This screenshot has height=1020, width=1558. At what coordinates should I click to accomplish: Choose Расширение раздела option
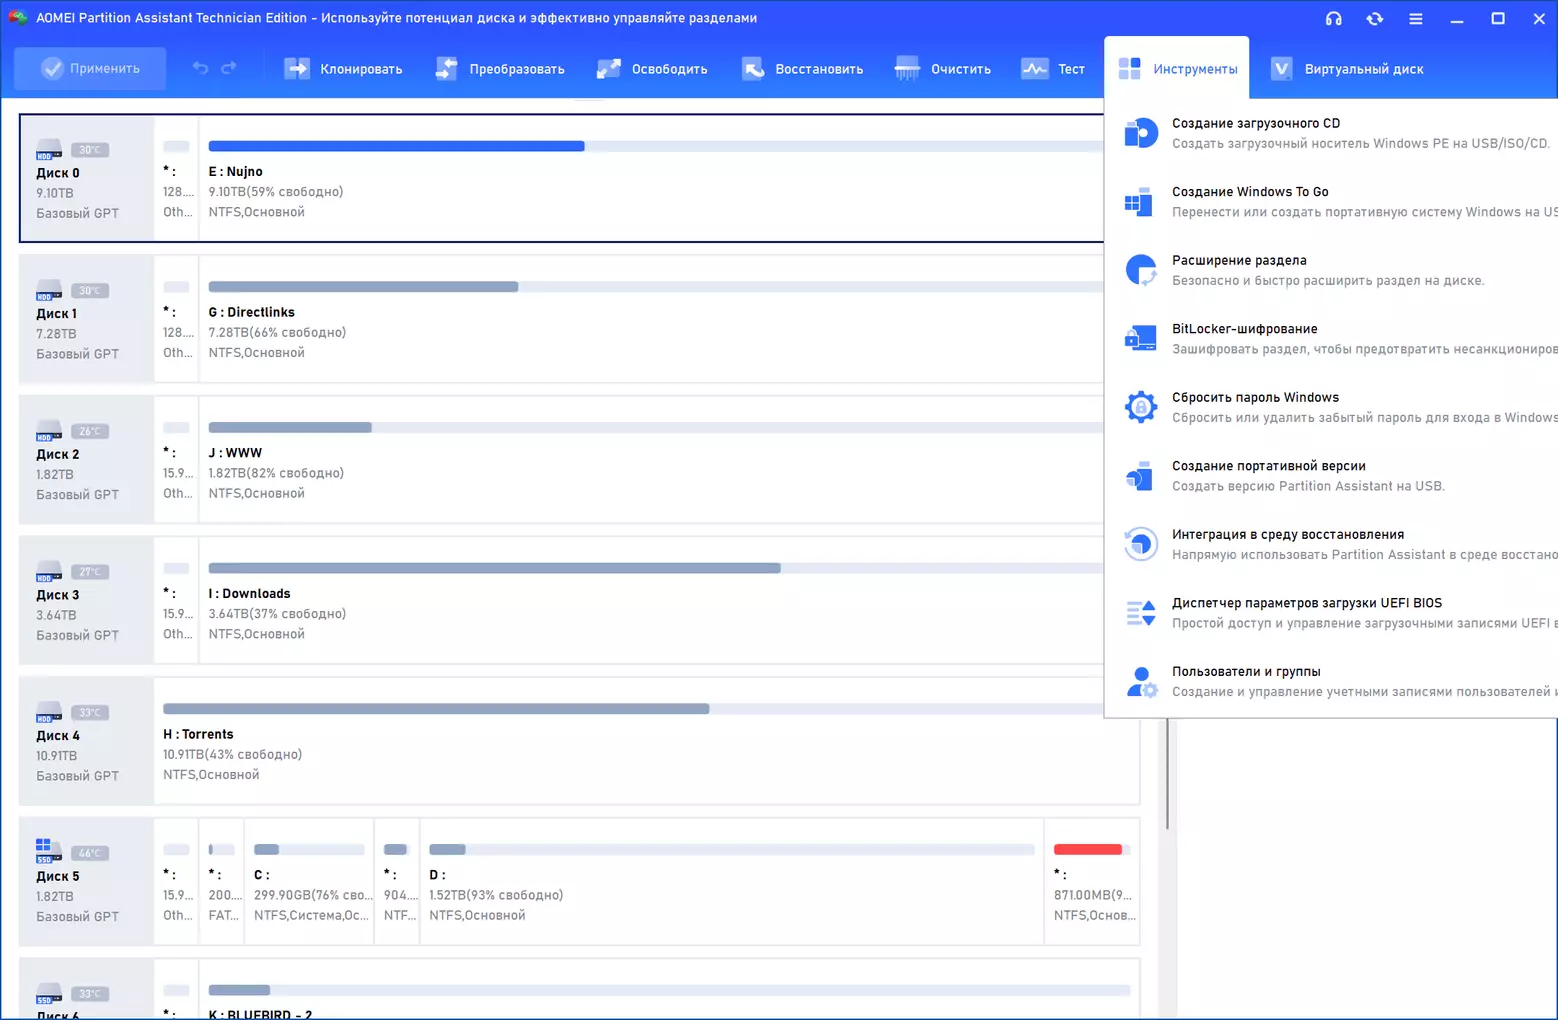[1331, 270]
